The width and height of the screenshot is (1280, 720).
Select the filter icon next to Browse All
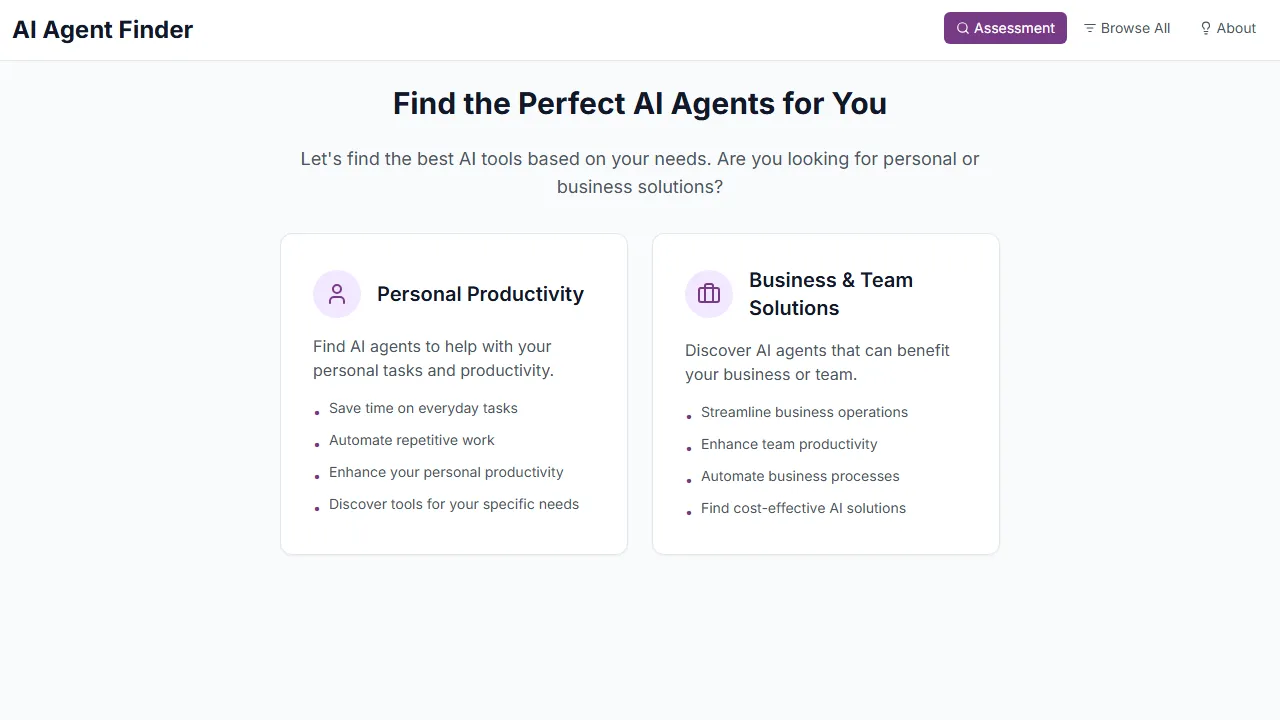(1089, 28)
